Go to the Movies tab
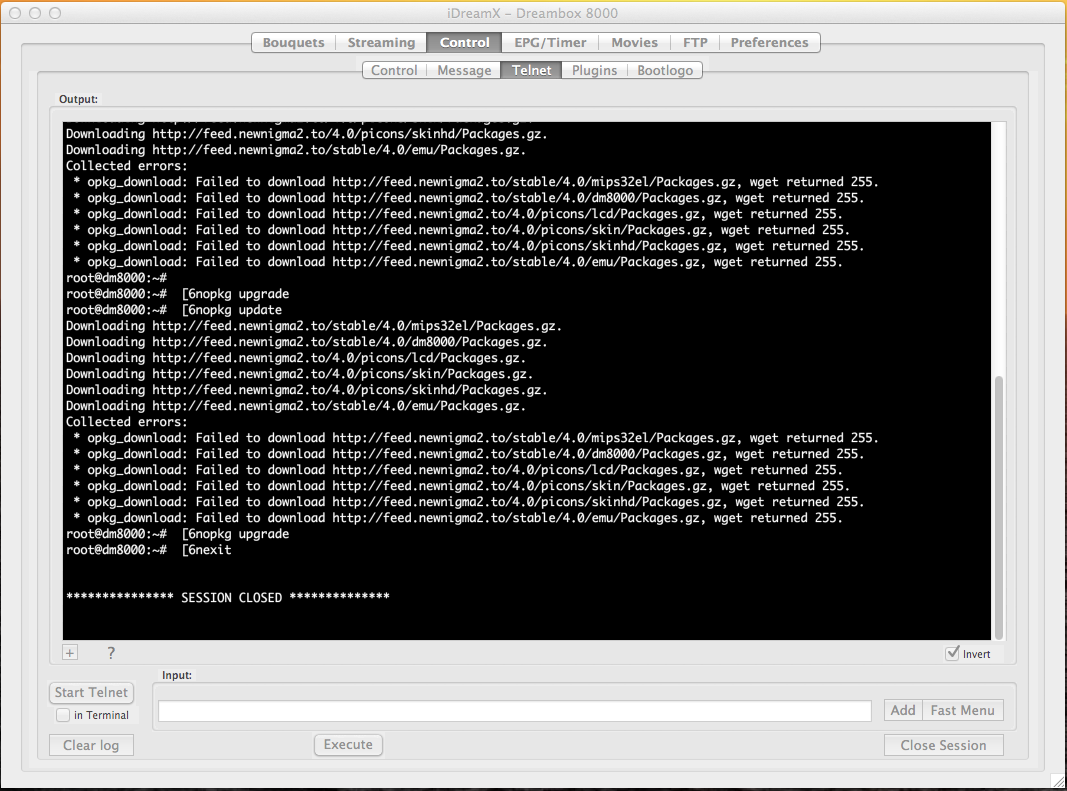 [635, 43]
